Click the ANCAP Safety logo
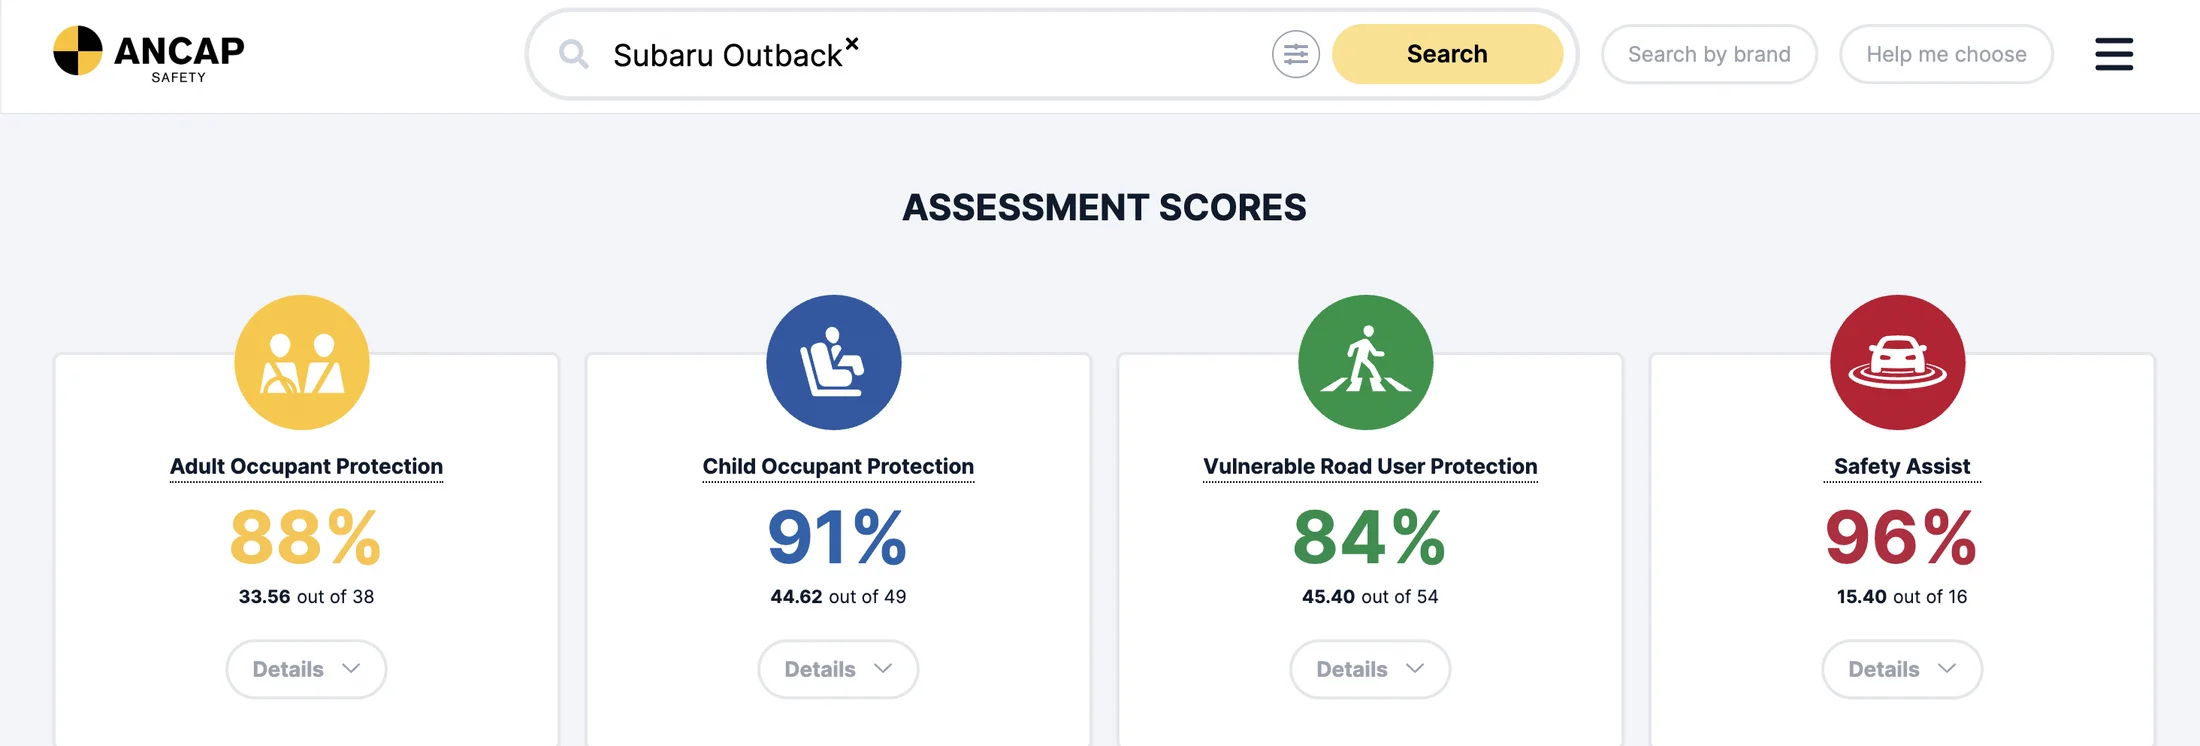The image size is (2200, 746). click(x=148, y=54)
